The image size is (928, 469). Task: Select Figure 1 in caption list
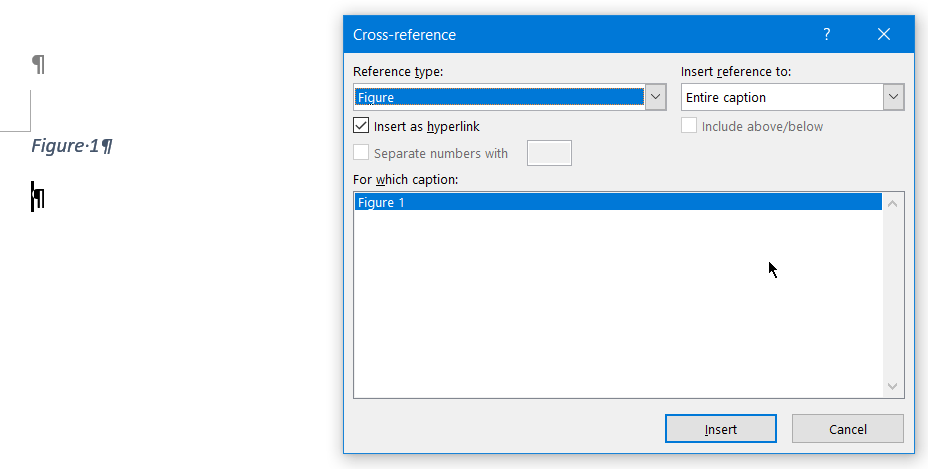pos(618,203)
